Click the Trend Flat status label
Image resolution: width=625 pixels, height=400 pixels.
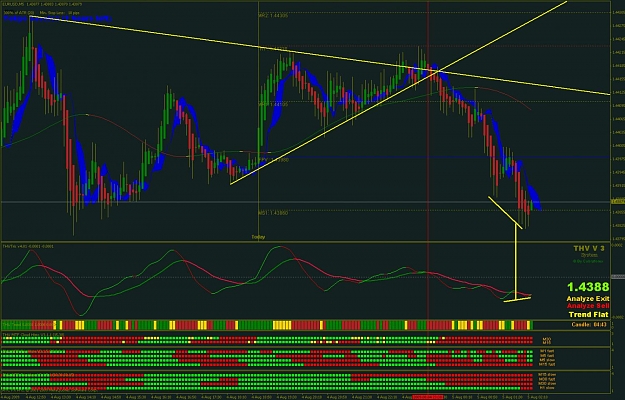click(589, 315)
